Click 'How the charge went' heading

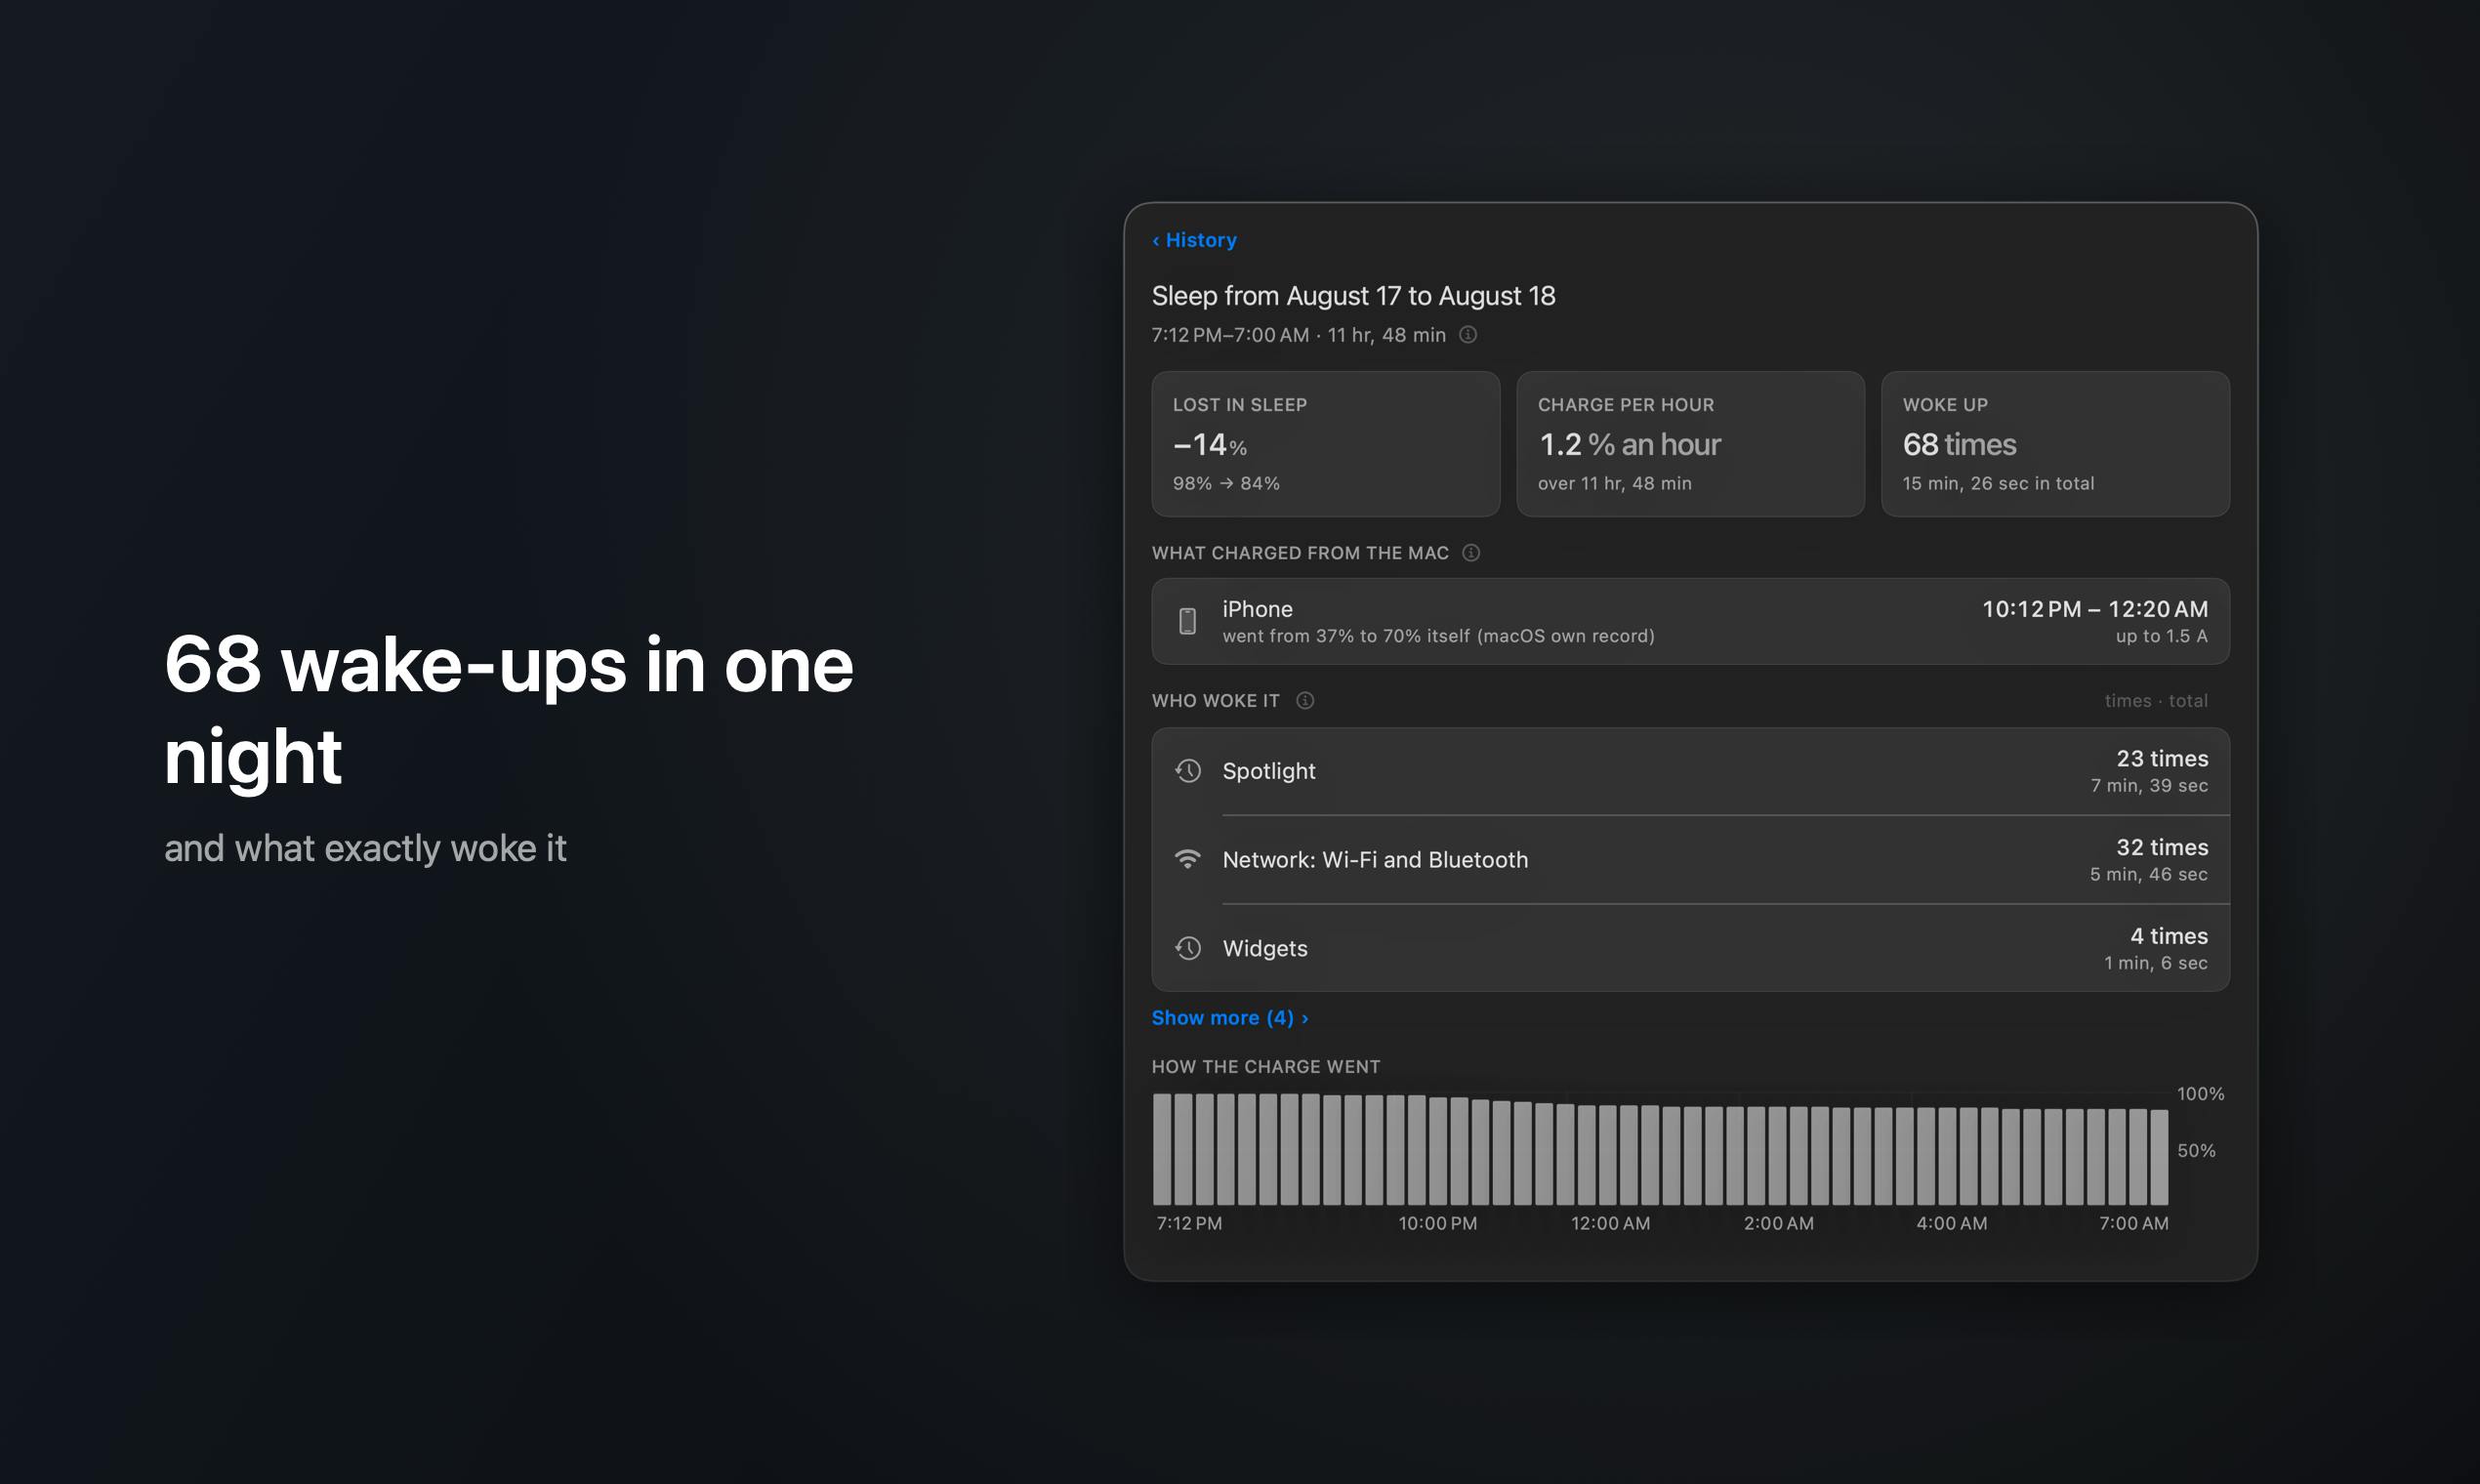tap(1265, 1067)
